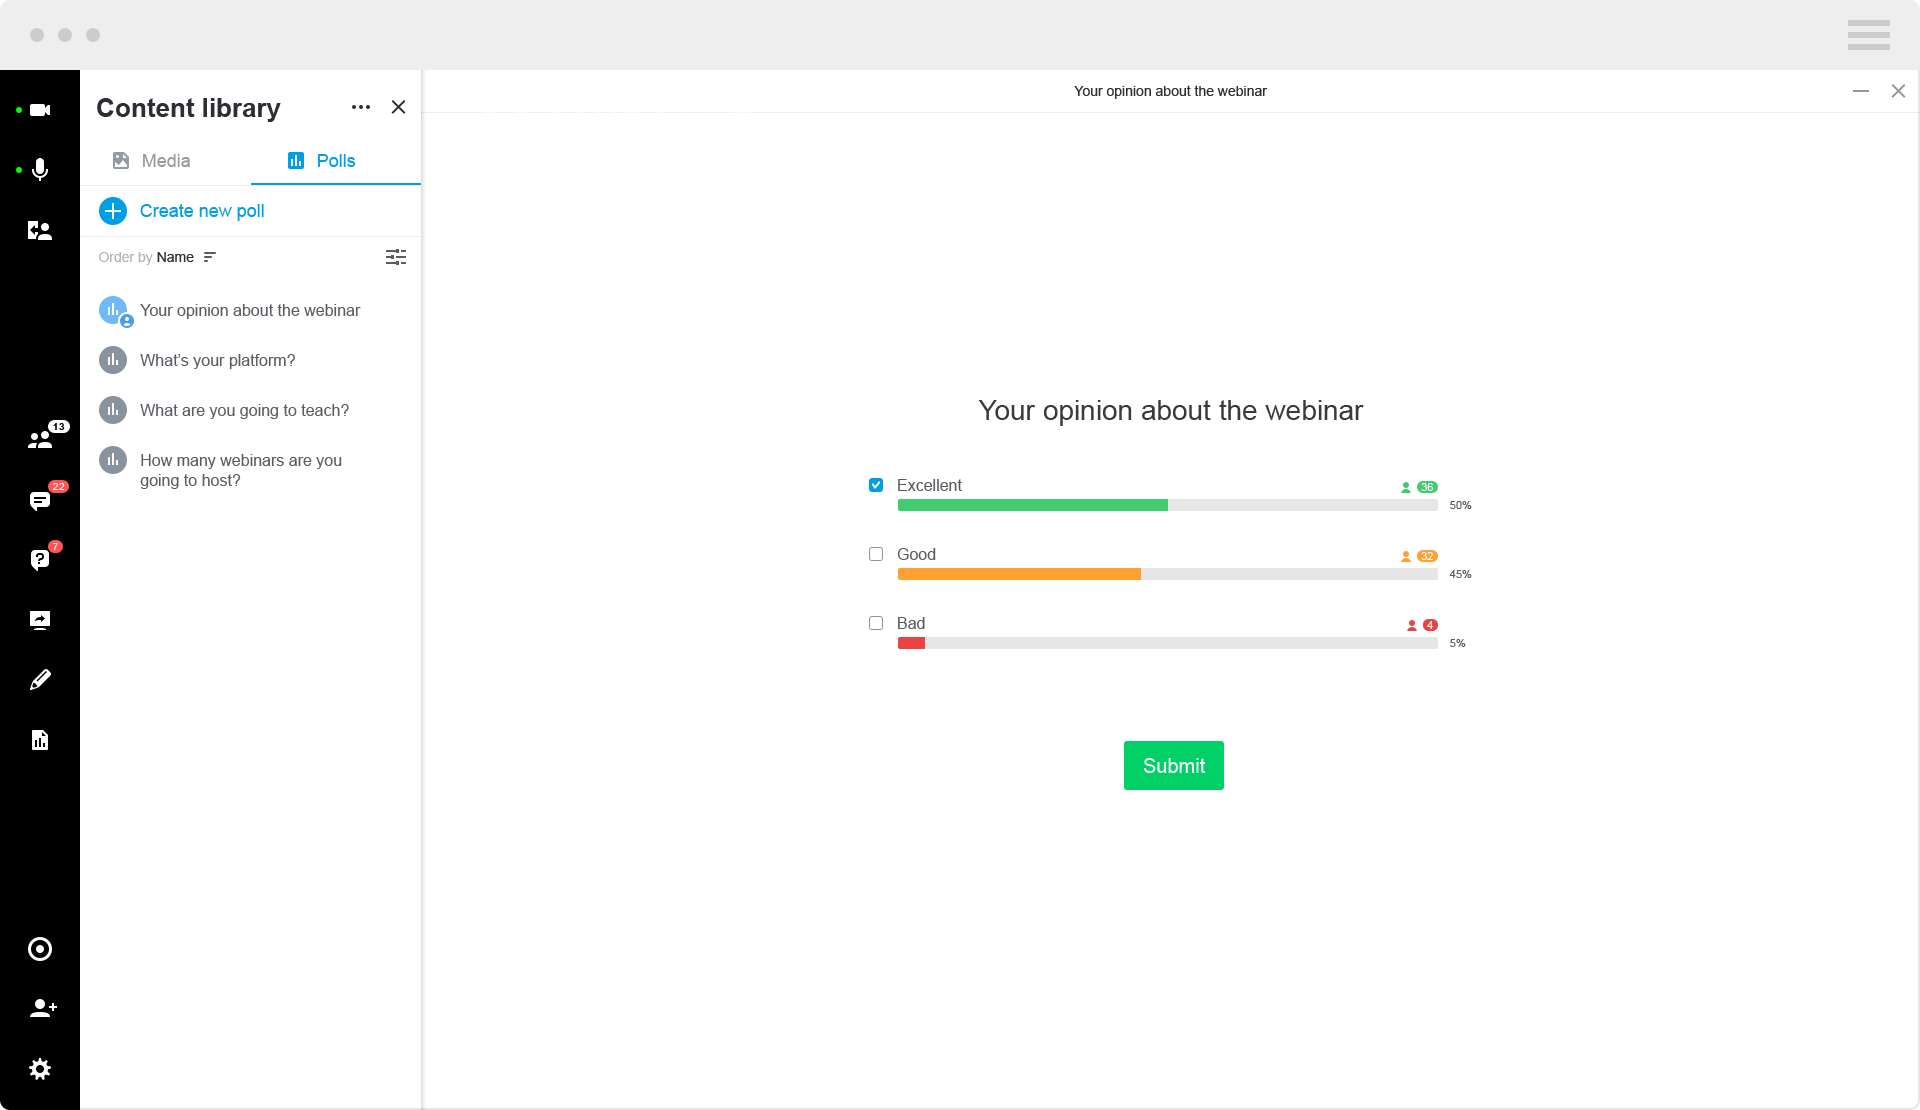Switch to the Polls tab
This screenshot has height=1110, width=1920.
coord(320,160)
